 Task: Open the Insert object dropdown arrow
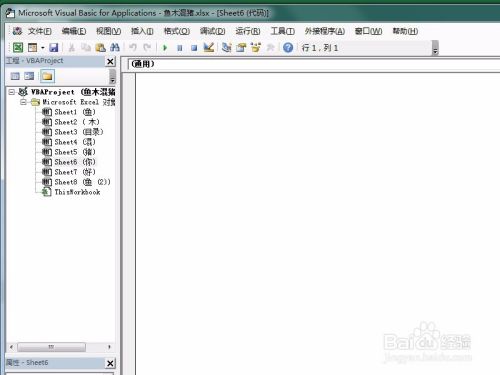point(43,48)
